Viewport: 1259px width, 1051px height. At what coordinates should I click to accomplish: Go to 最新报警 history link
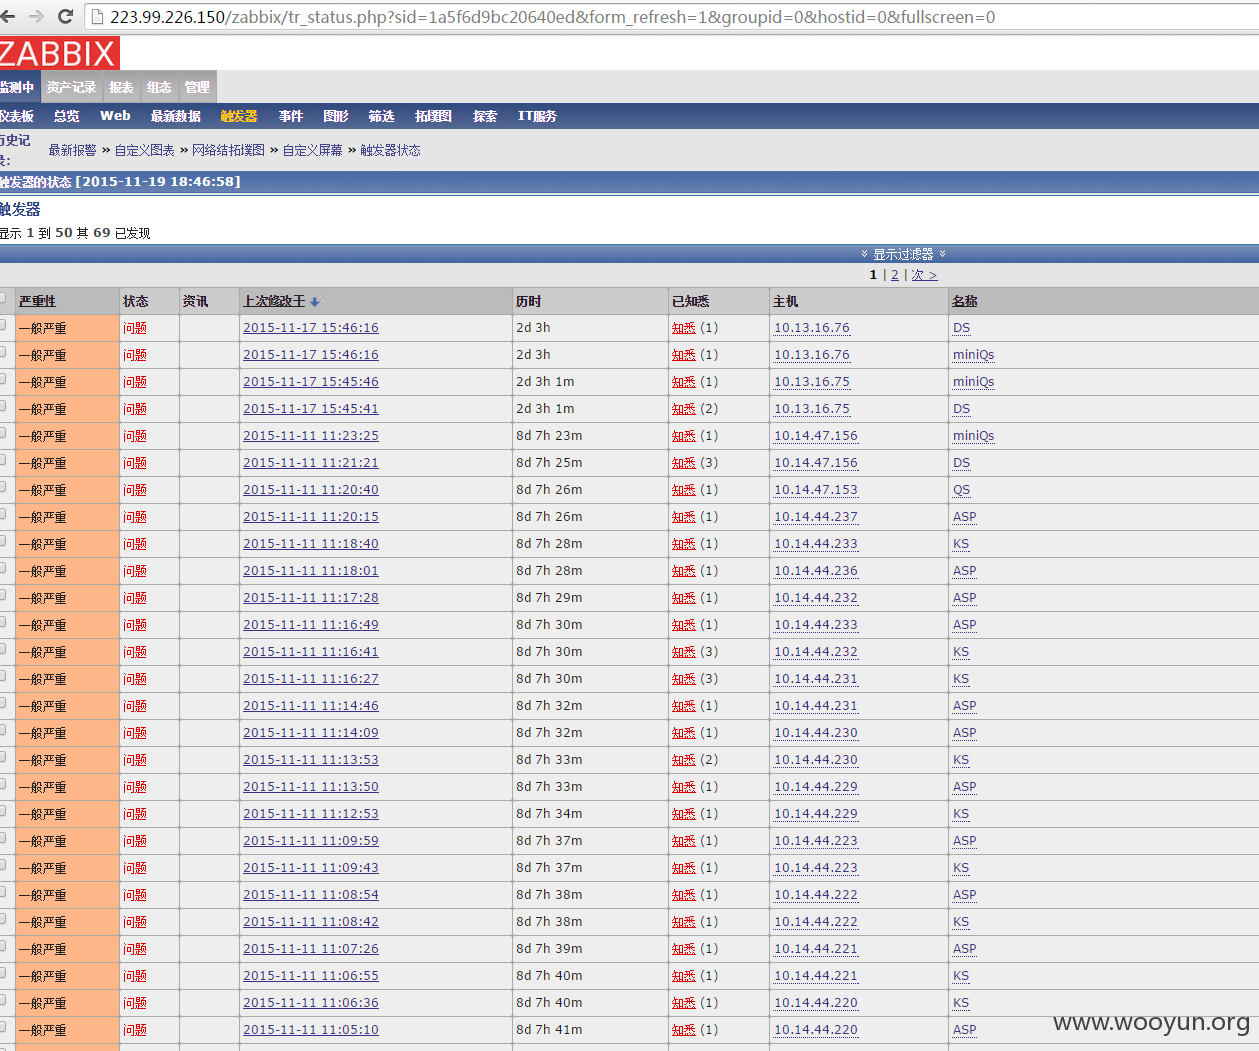(73, 150)
